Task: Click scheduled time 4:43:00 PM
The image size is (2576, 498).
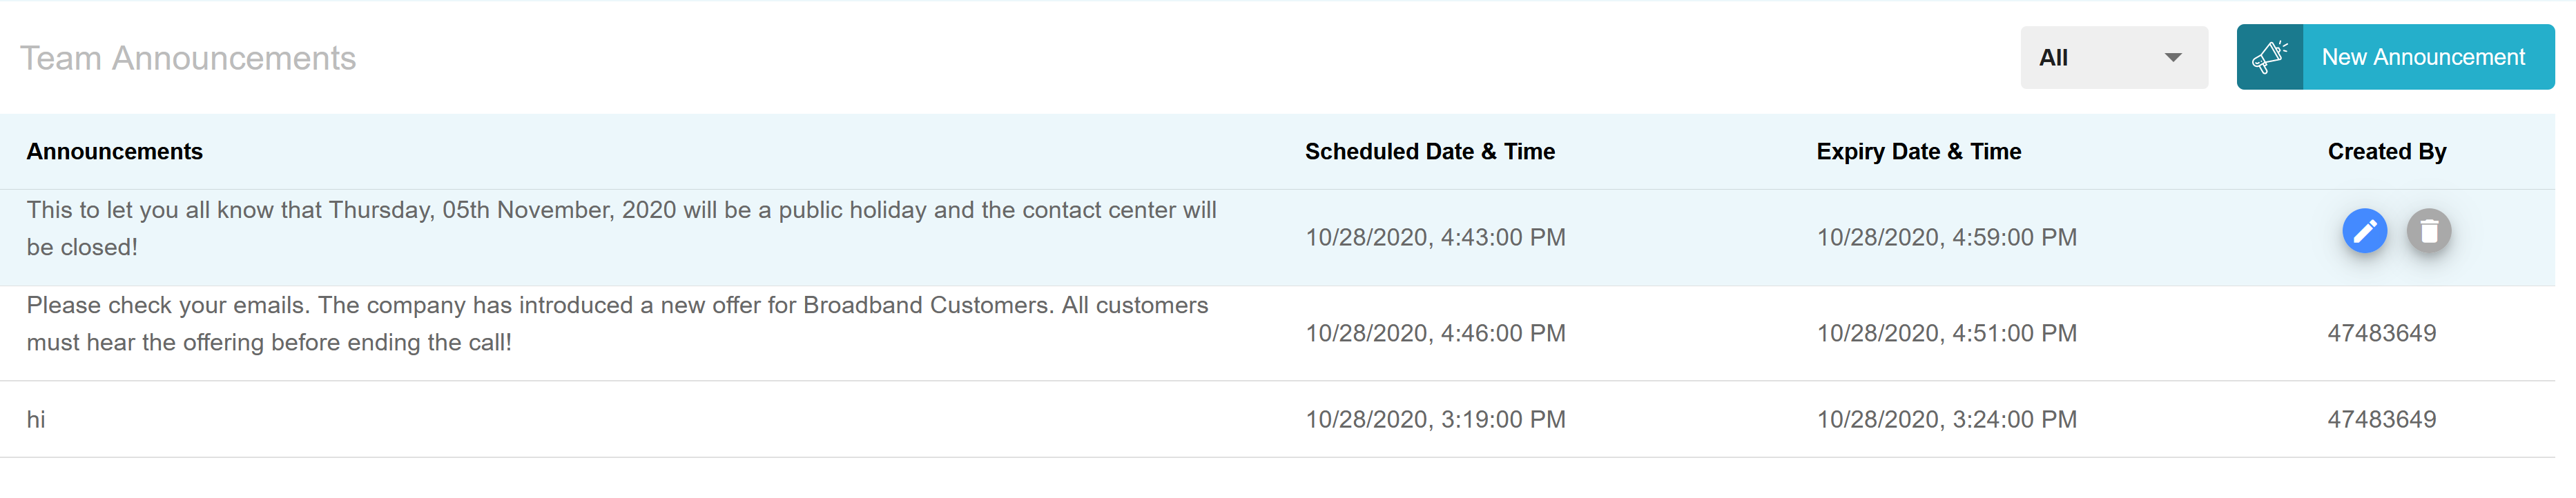Action: coord(1435,237)
